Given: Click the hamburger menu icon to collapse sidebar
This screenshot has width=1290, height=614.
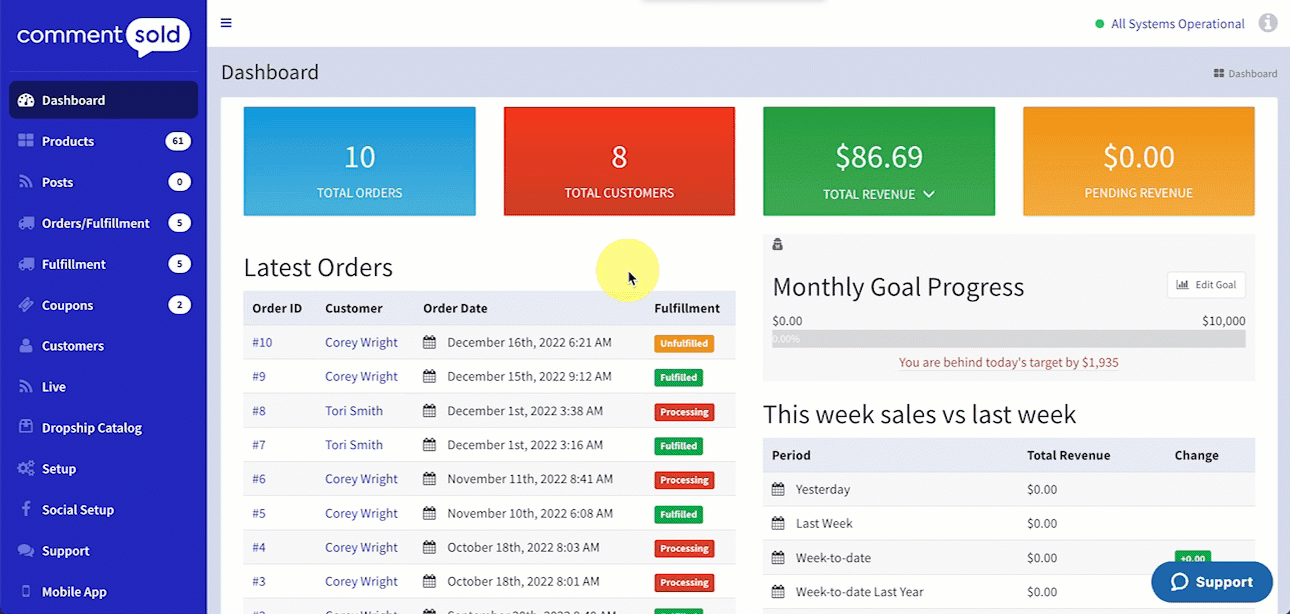Looking at the screenshot, I should 226,23.
